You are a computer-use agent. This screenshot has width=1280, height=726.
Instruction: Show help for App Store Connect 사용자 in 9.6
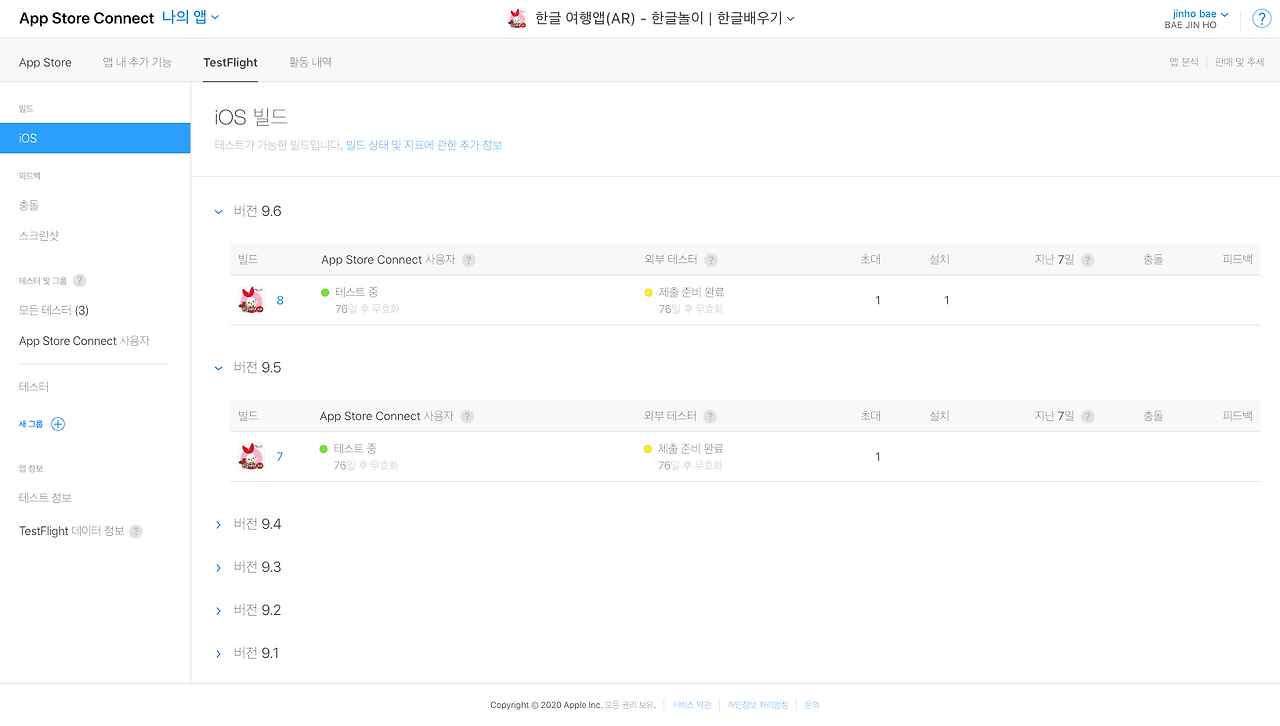[x=468, y=260]
